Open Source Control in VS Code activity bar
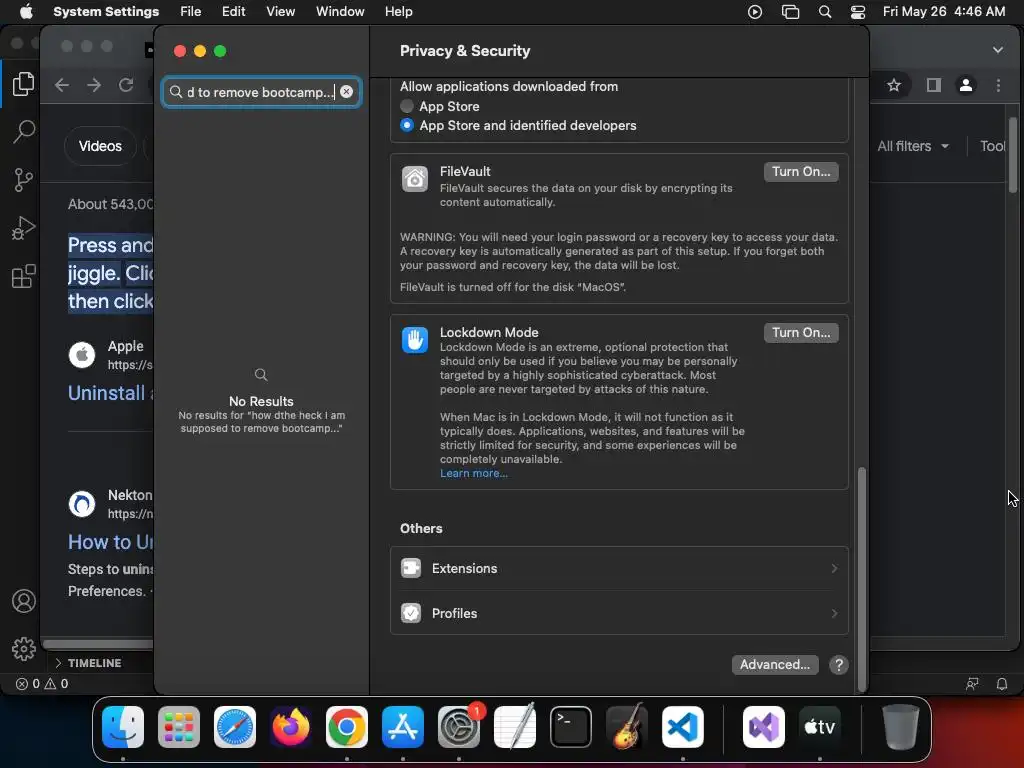Screen dimensions: 1024x768 tap(24, 180)
